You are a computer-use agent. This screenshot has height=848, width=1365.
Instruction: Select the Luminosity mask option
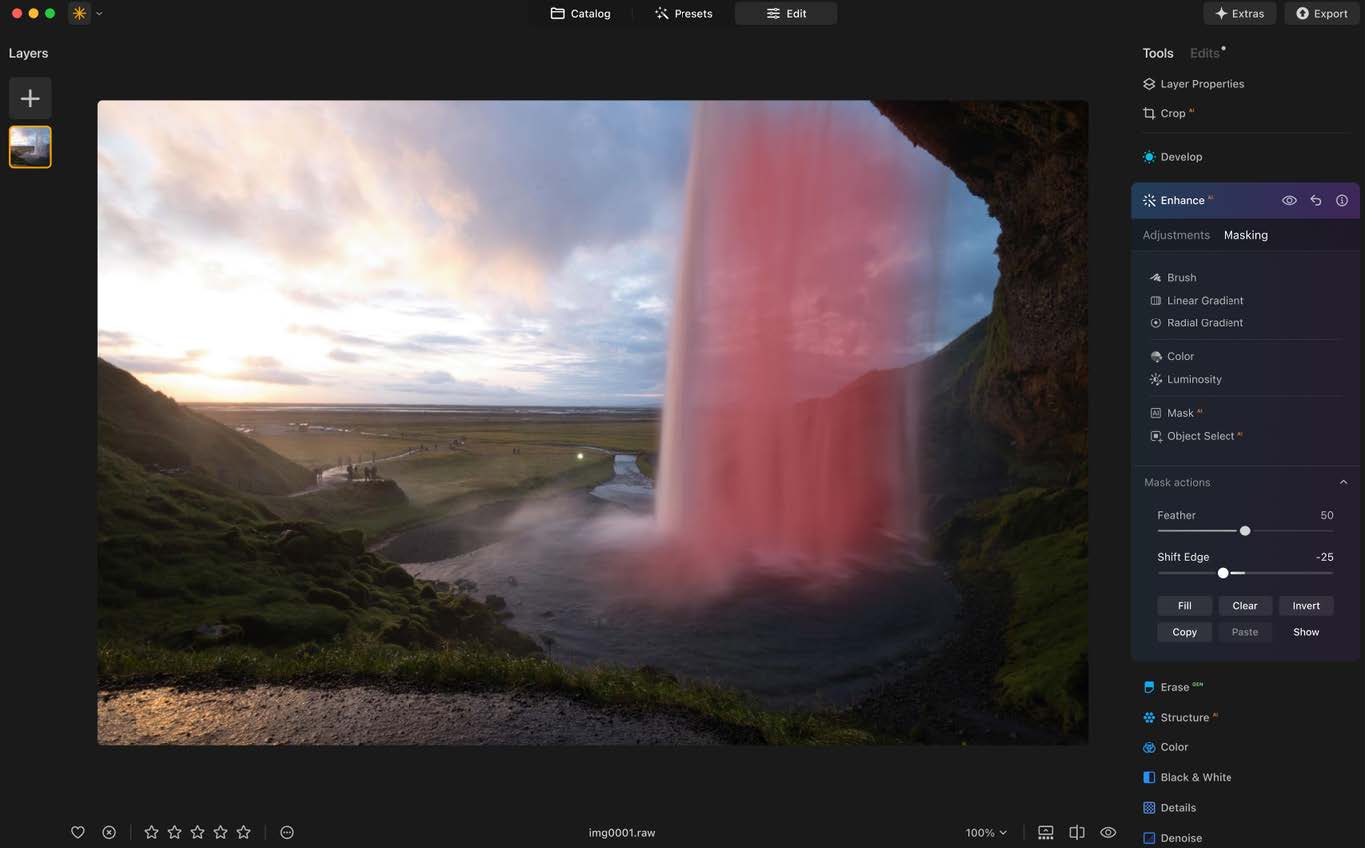[1193, 380]
